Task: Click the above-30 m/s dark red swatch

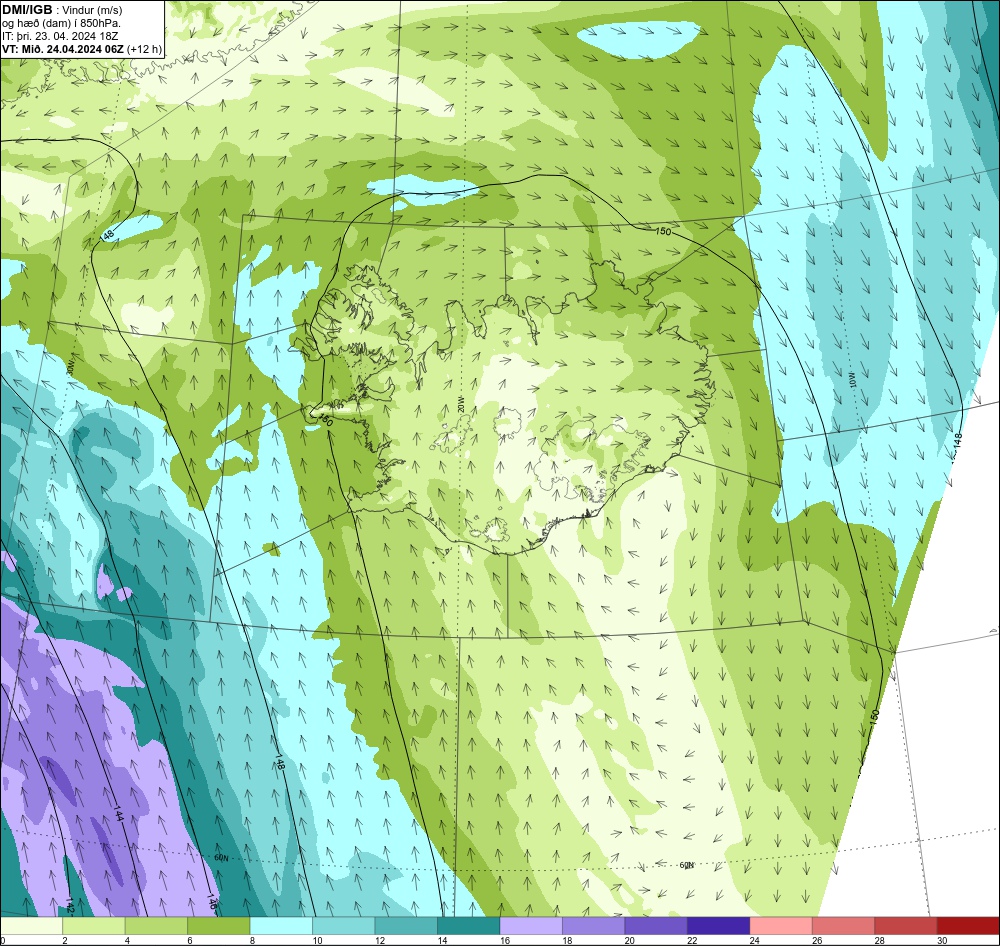Action: (969, 926)
